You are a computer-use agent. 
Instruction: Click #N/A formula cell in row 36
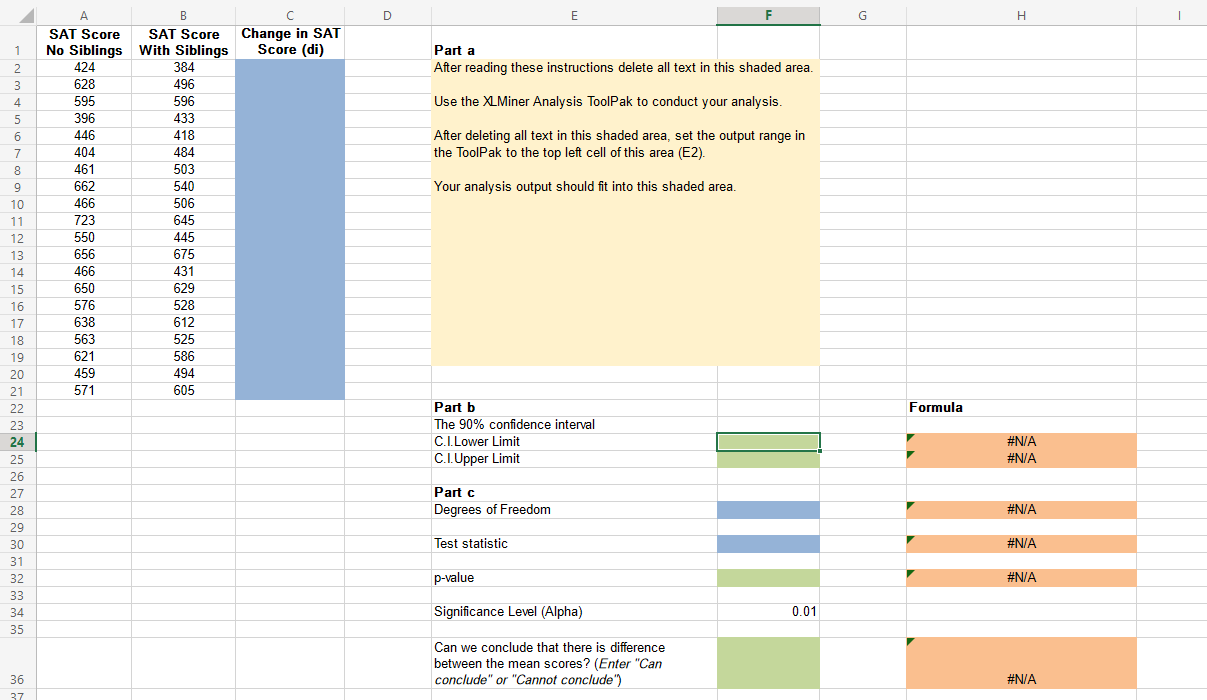click(1021, 663)
